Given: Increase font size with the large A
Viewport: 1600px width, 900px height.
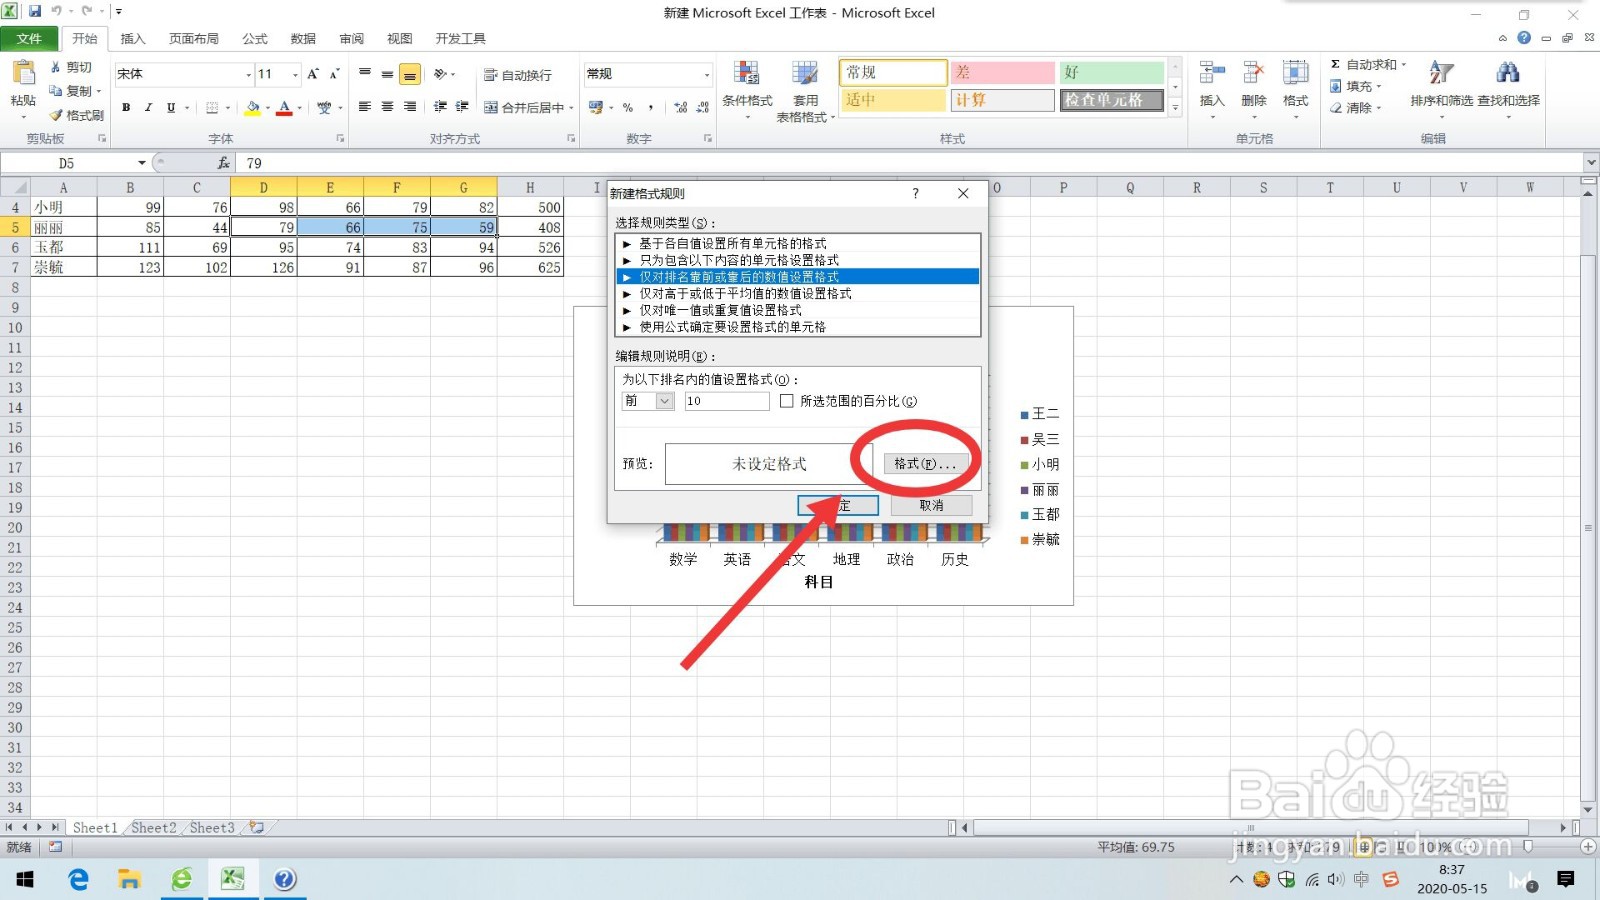Looking at the screenshot, I should pos(313,74).
